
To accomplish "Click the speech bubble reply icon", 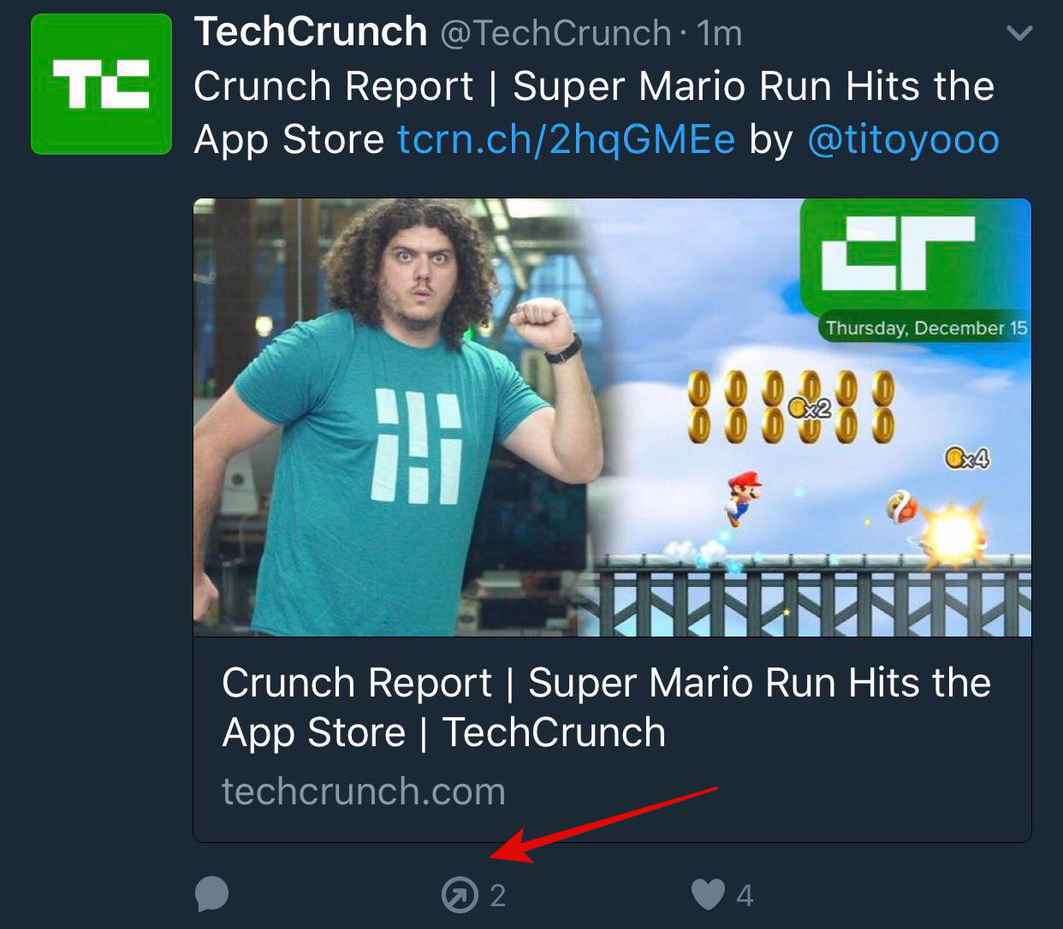I will pos(212,896).
